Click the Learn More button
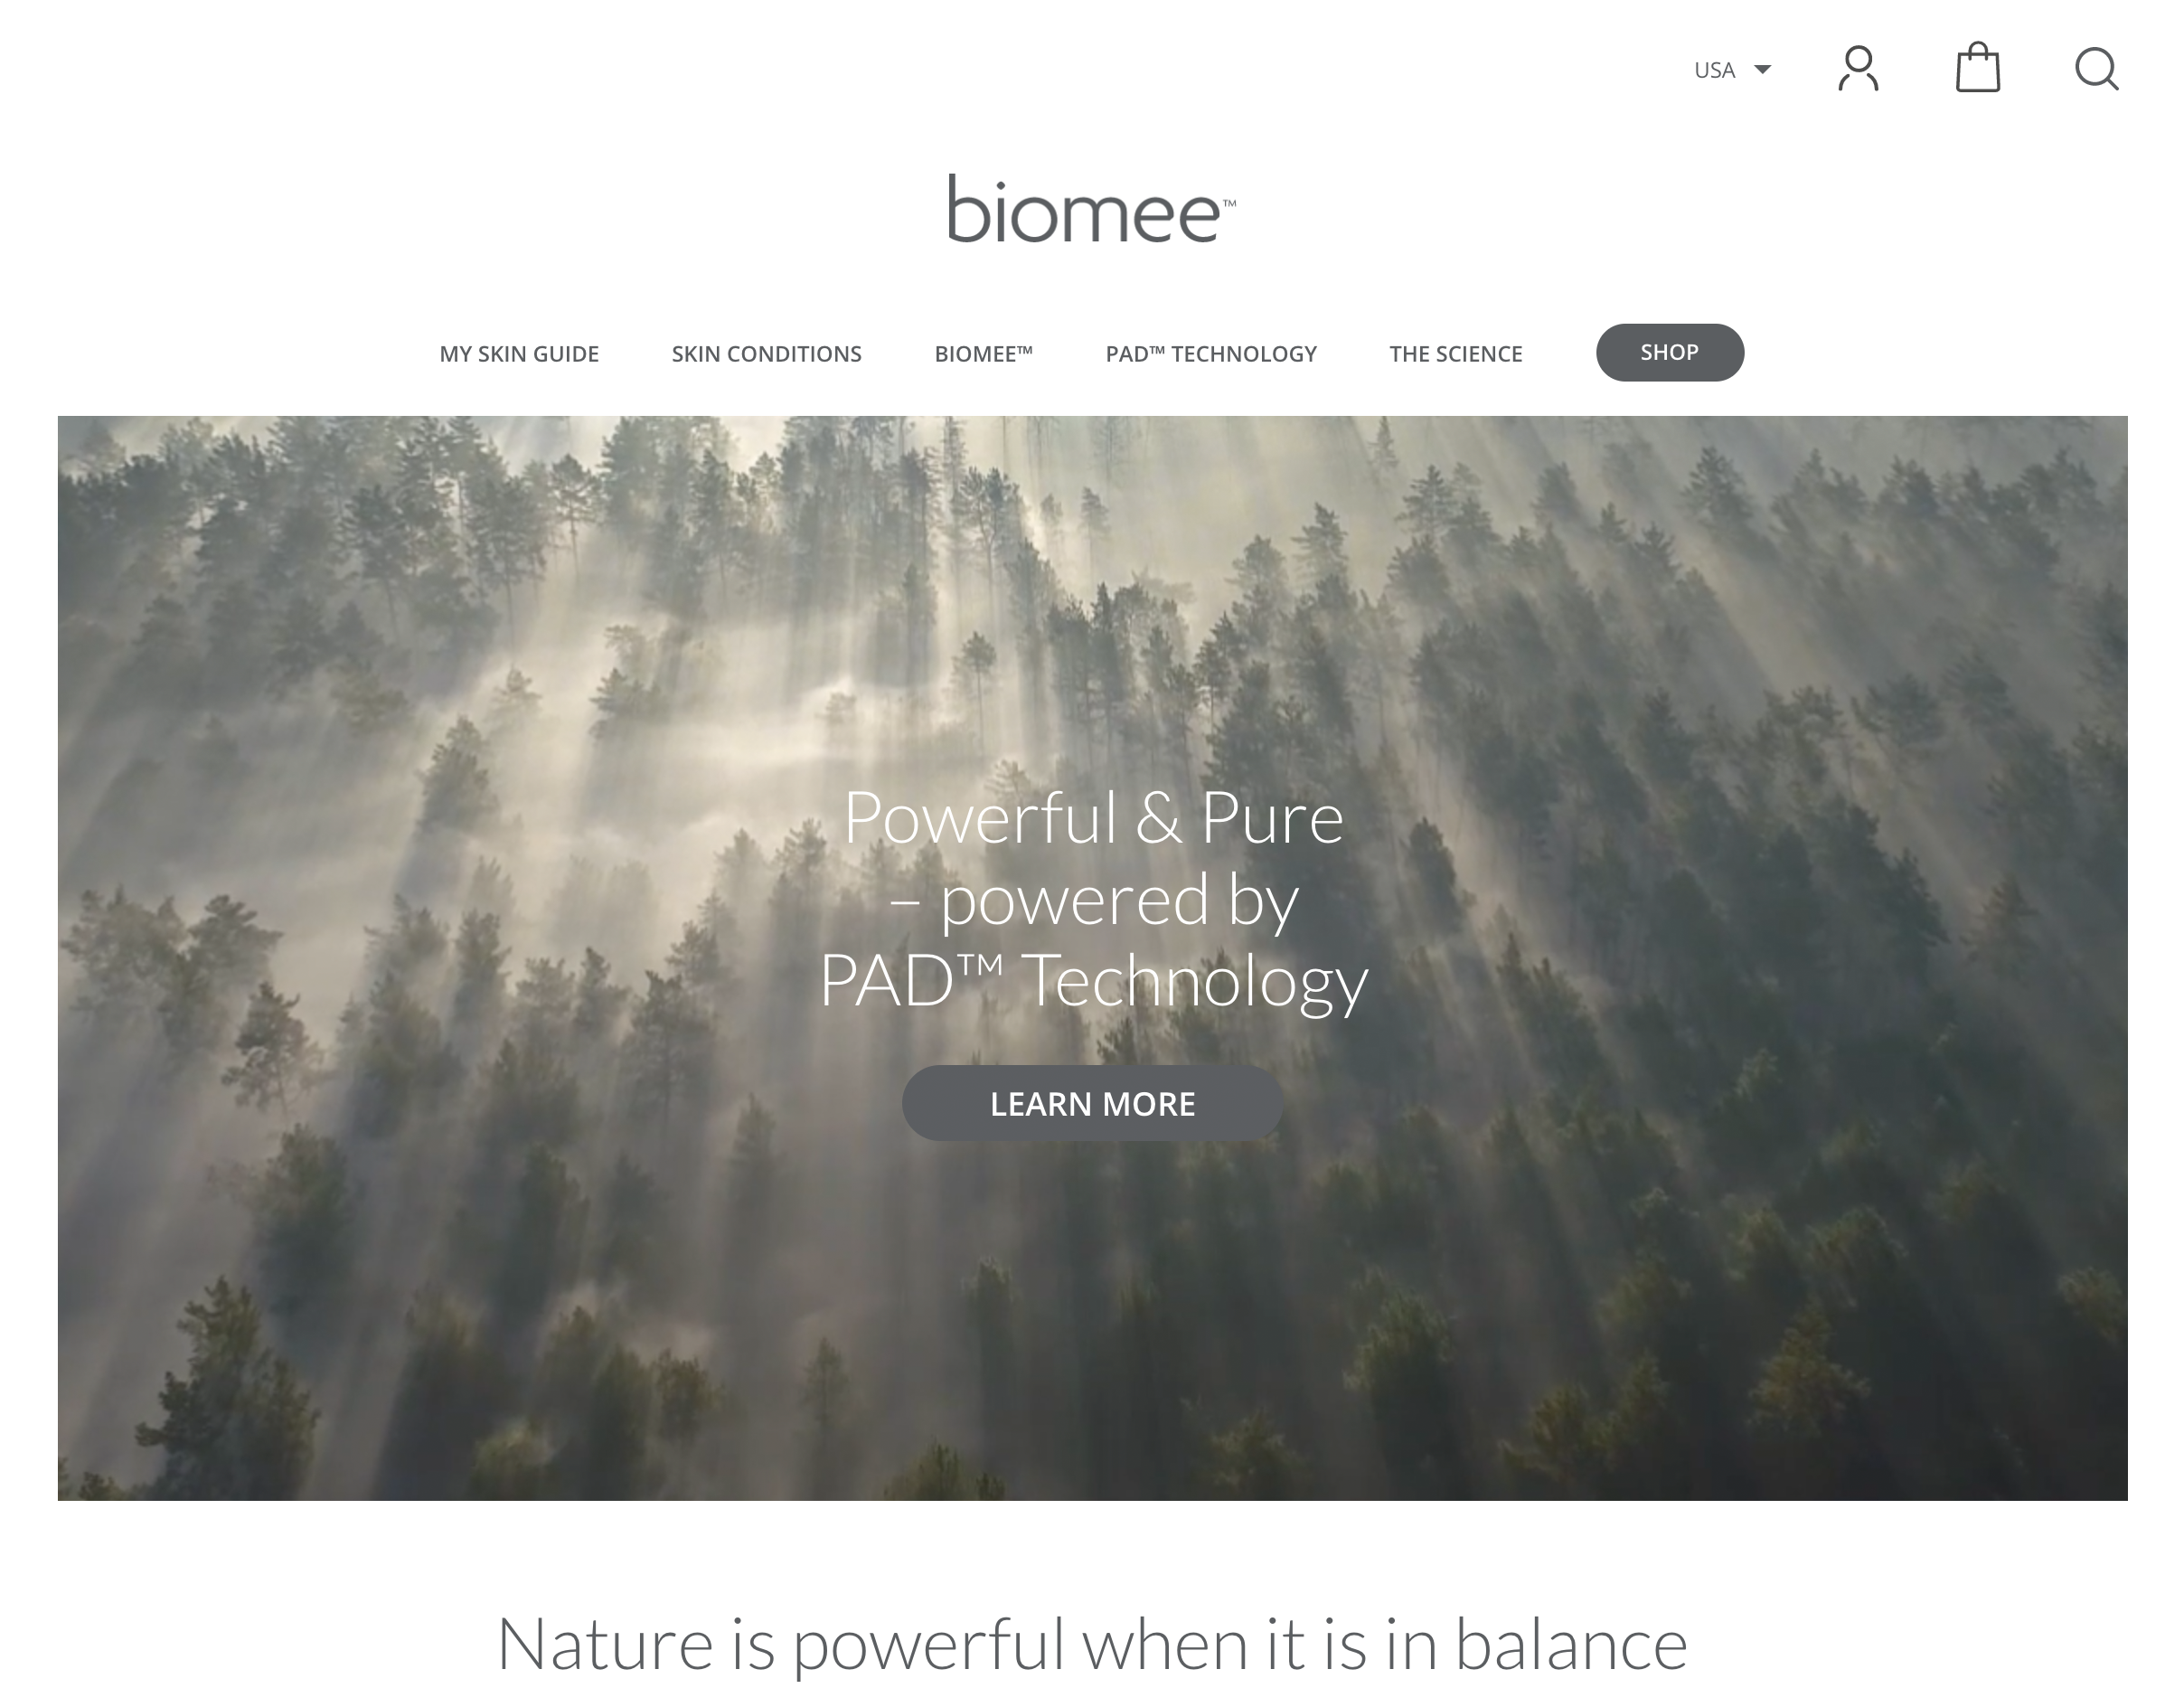 [x=1092, y=1103]
